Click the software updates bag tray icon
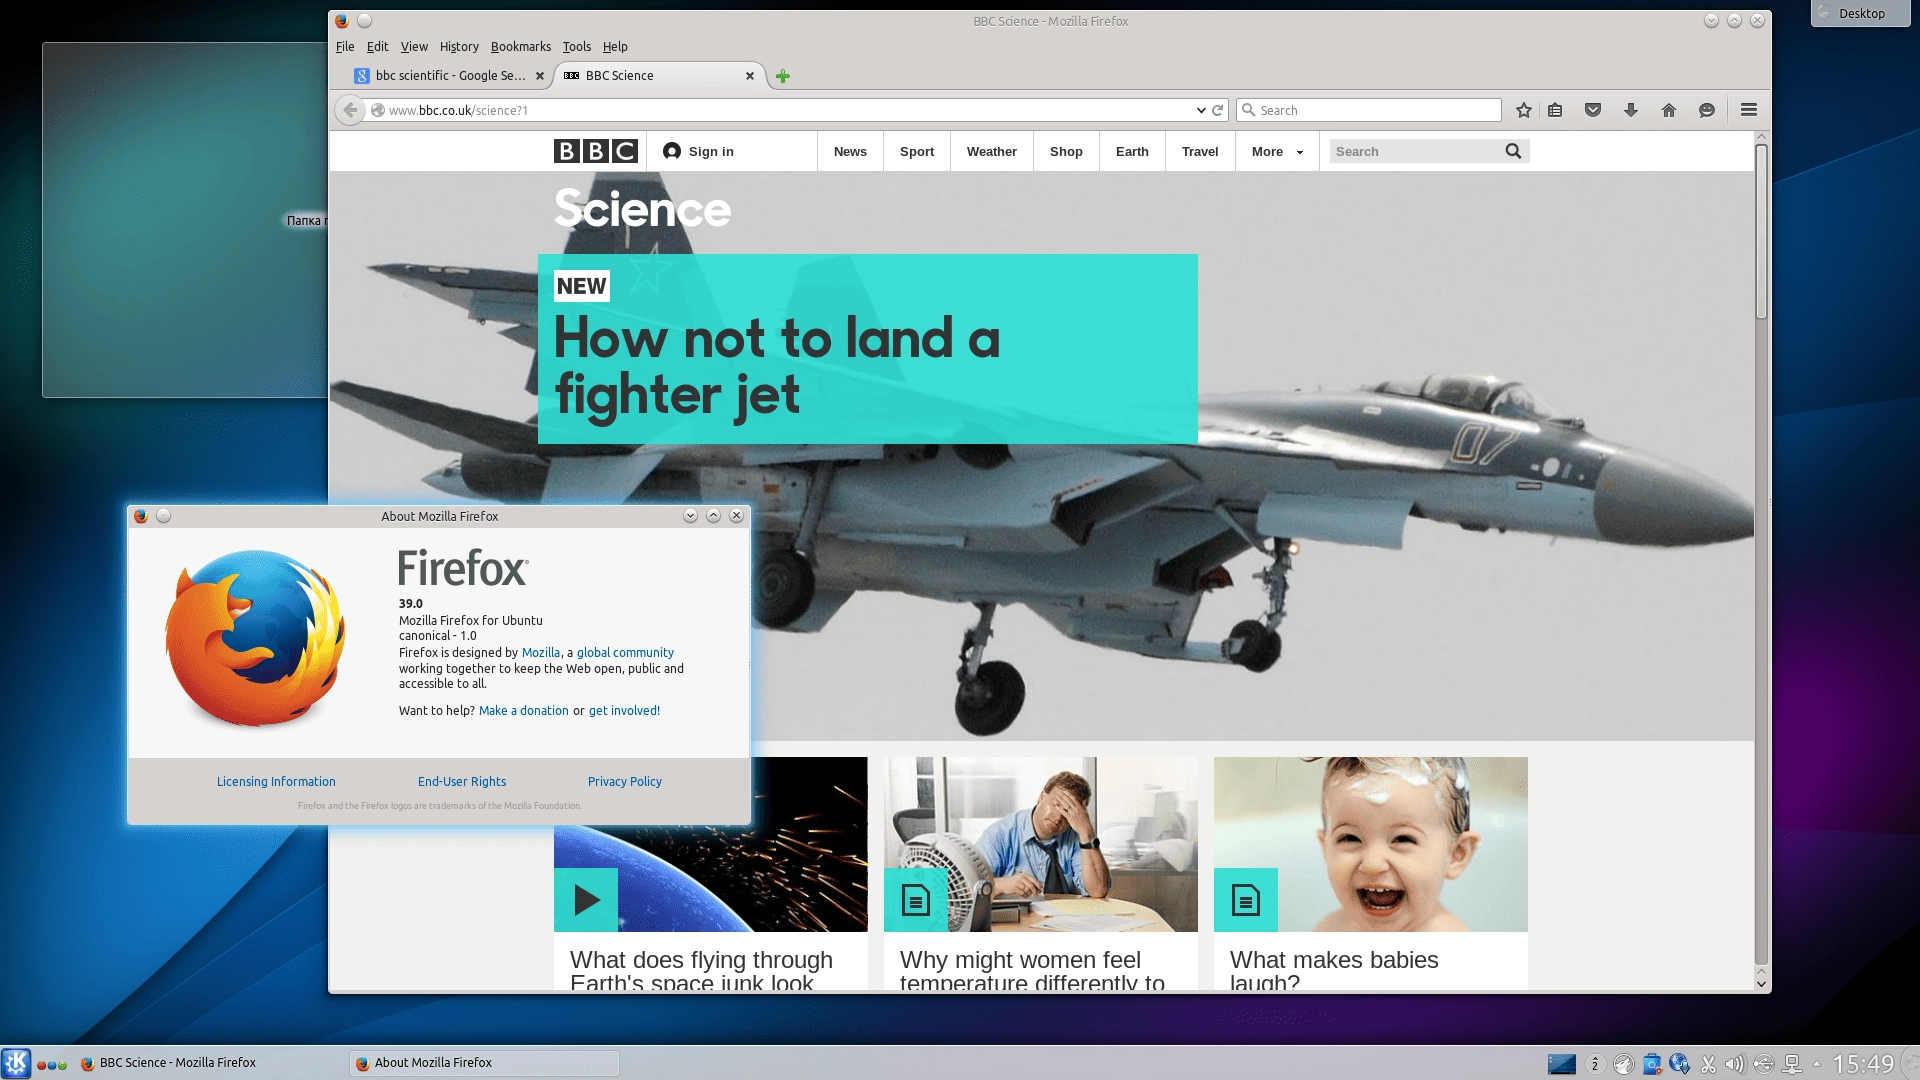 click(x=1652, y=1064)
